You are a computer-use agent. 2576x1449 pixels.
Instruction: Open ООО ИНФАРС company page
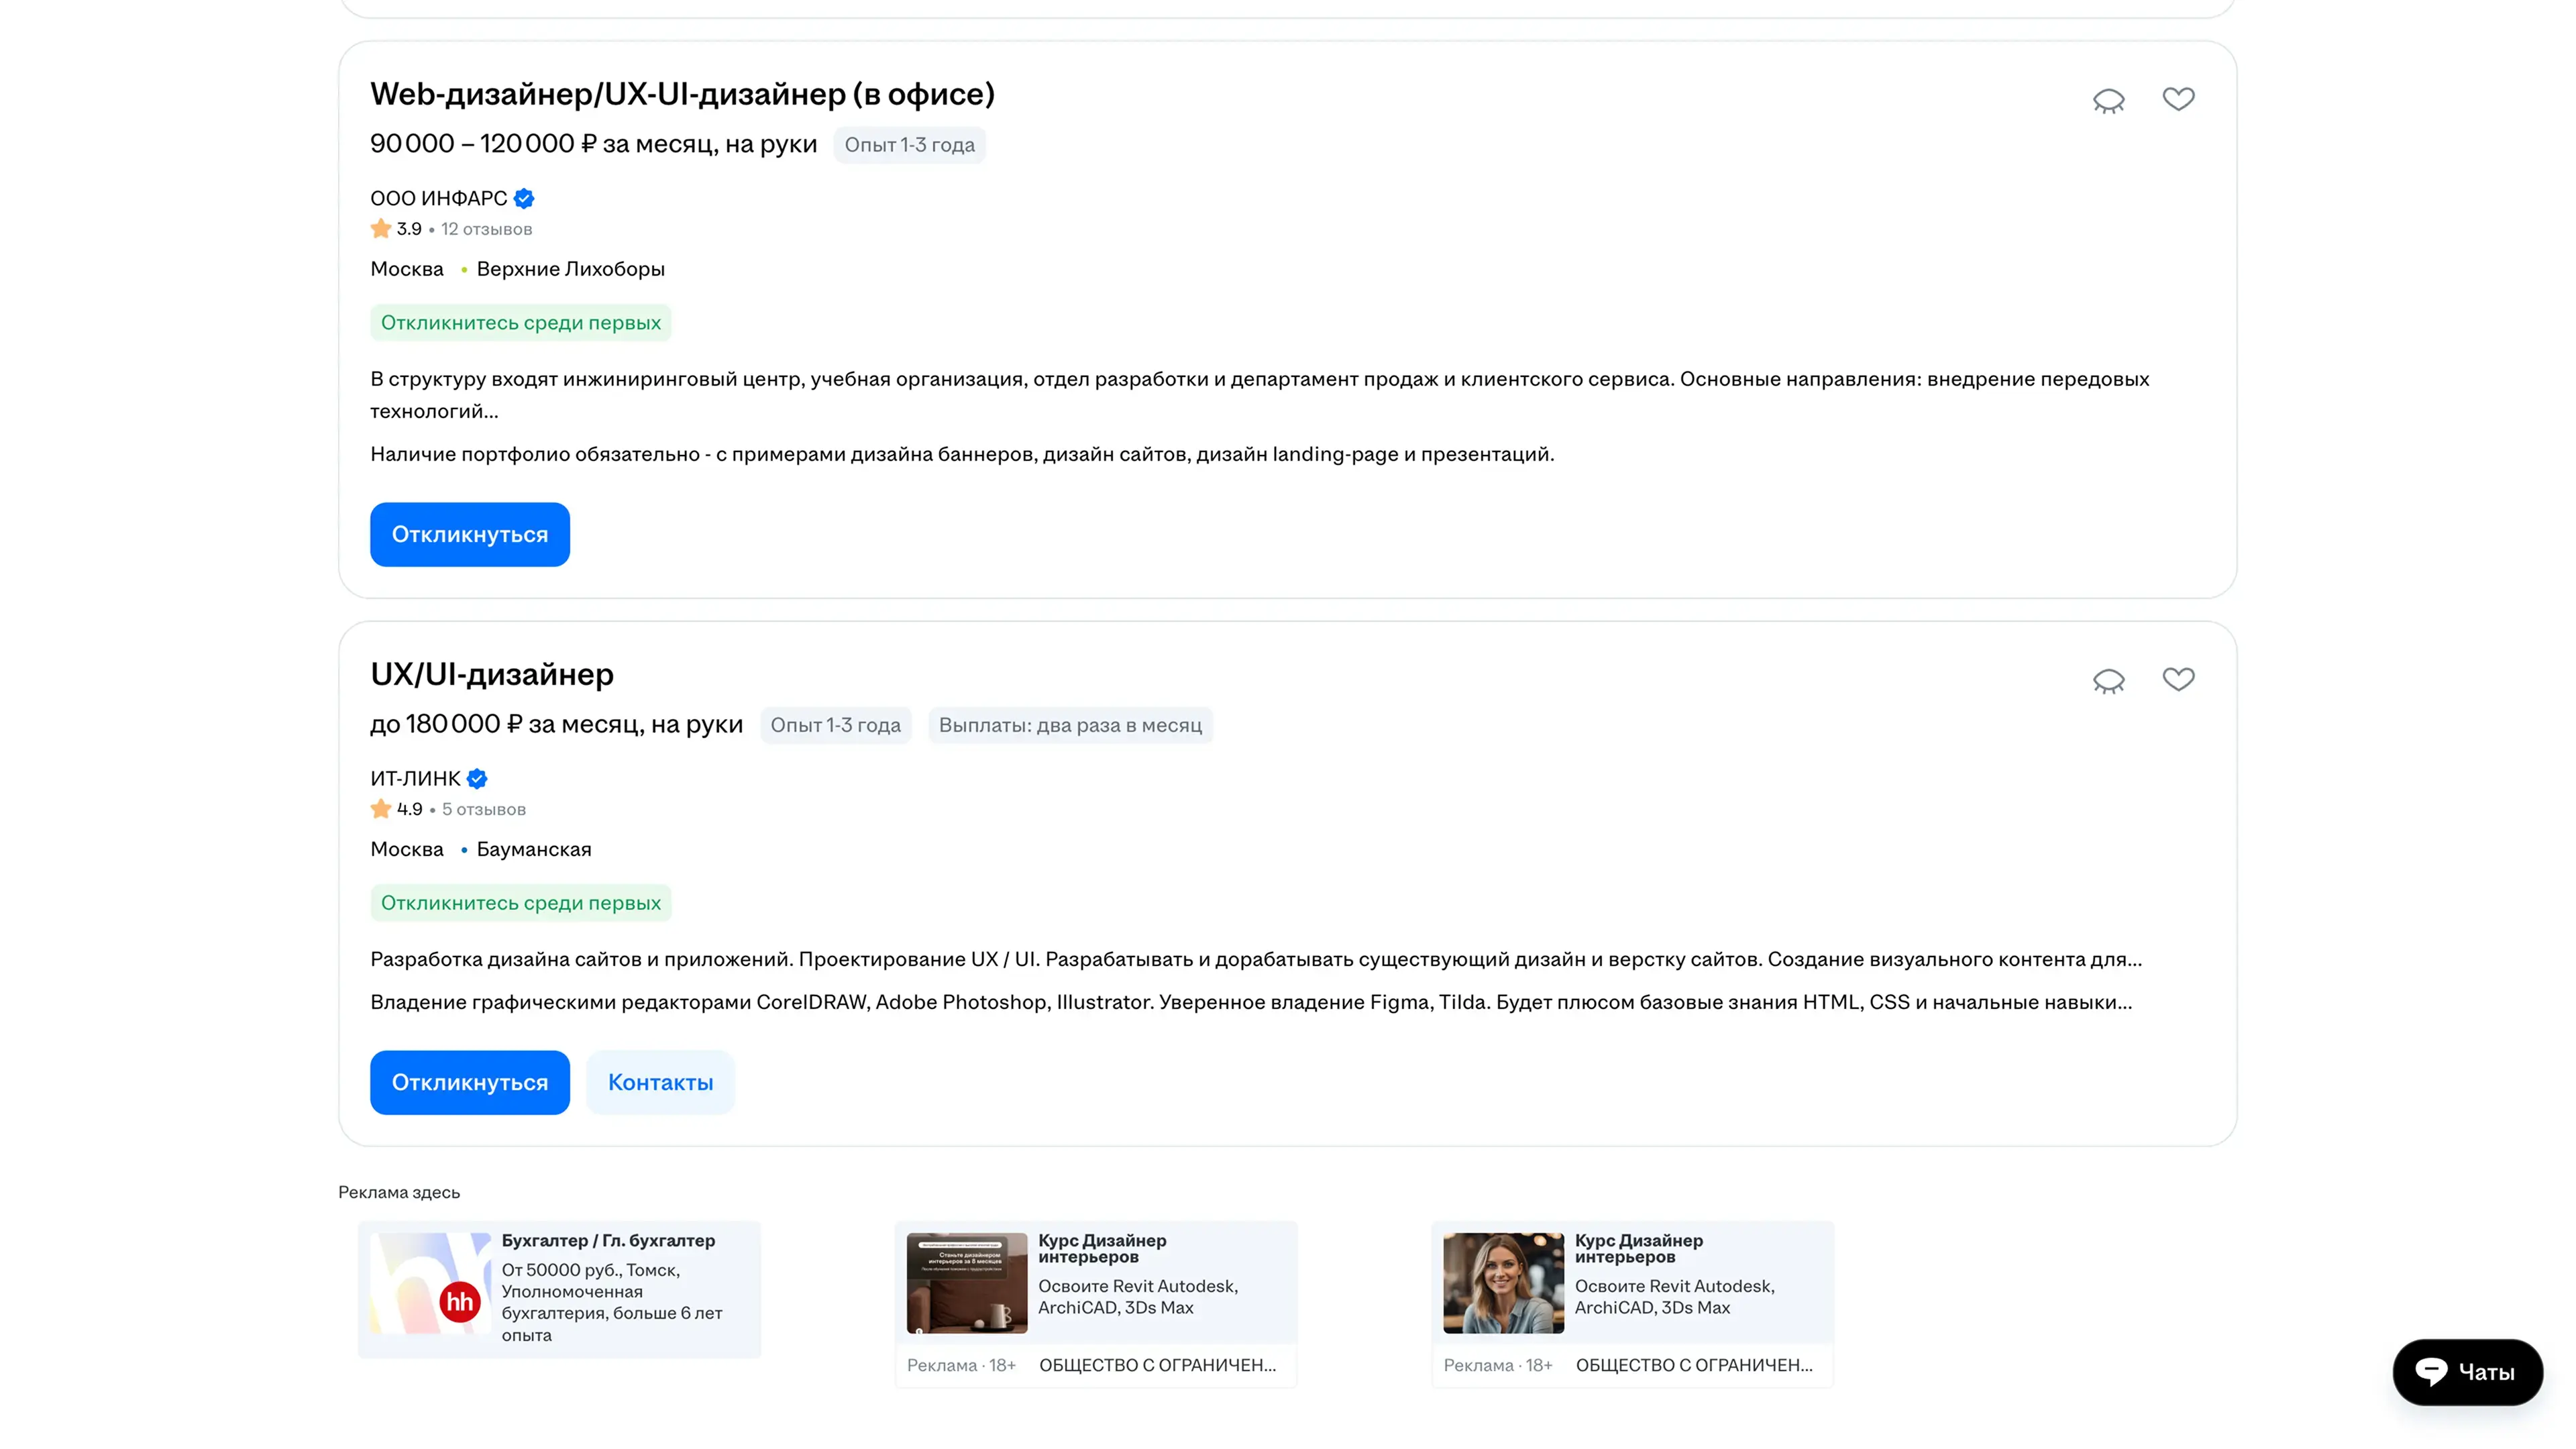438,198
